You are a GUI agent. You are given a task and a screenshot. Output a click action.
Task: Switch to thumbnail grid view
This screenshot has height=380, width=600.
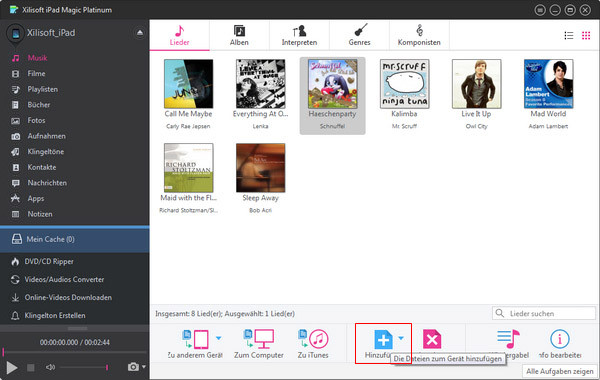point(586,36)
